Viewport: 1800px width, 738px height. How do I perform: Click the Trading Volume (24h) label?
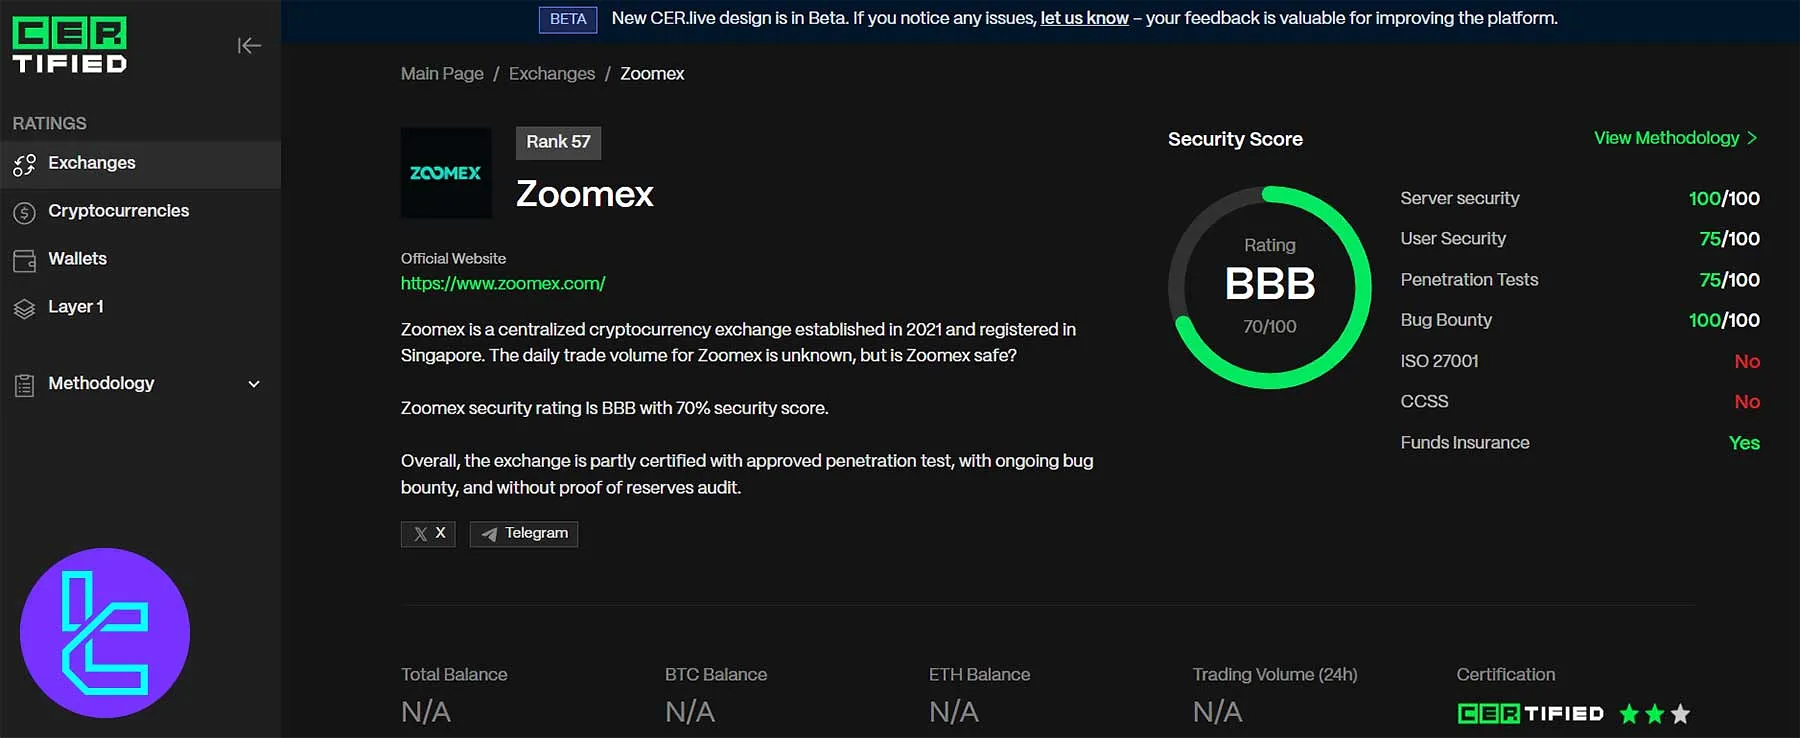pyautogui.click(x=1275, y=675)
